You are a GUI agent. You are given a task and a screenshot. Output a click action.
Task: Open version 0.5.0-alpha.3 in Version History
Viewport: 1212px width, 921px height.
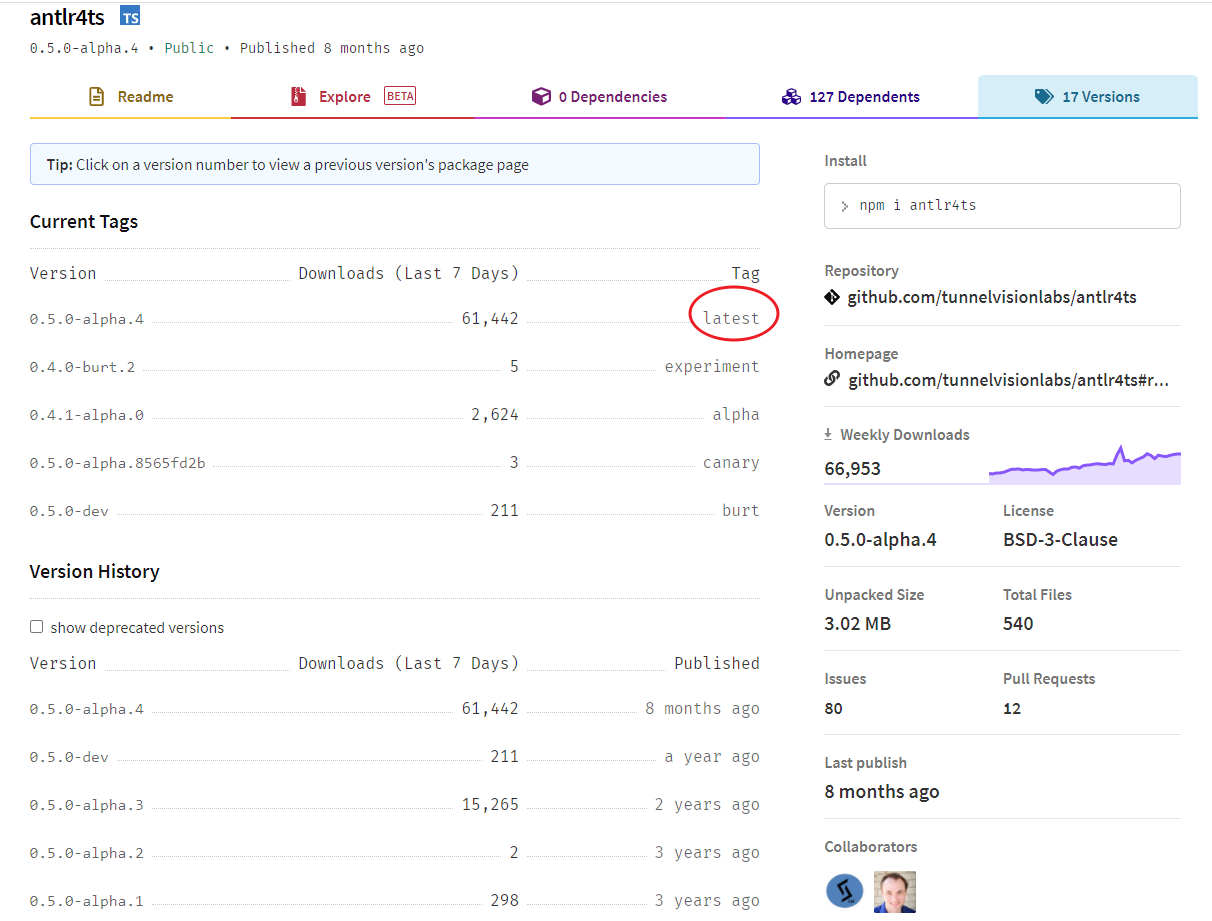tap(86, 805)
